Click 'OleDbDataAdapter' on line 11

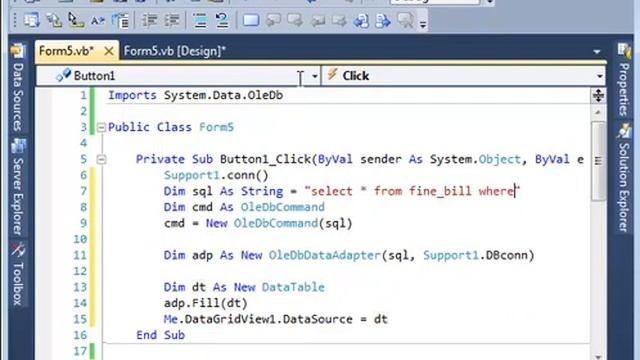(324, 256)
